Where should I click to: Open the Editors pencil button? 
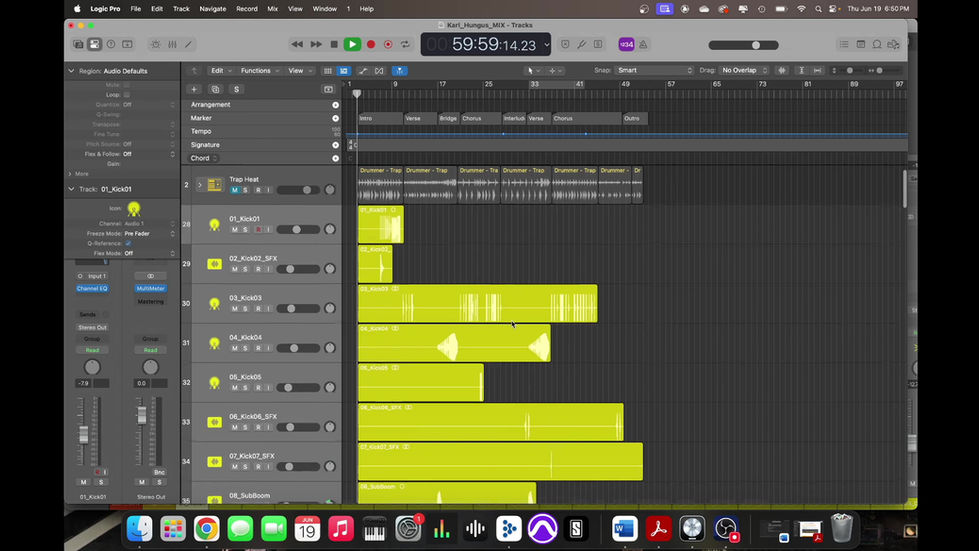click(189, 44)
